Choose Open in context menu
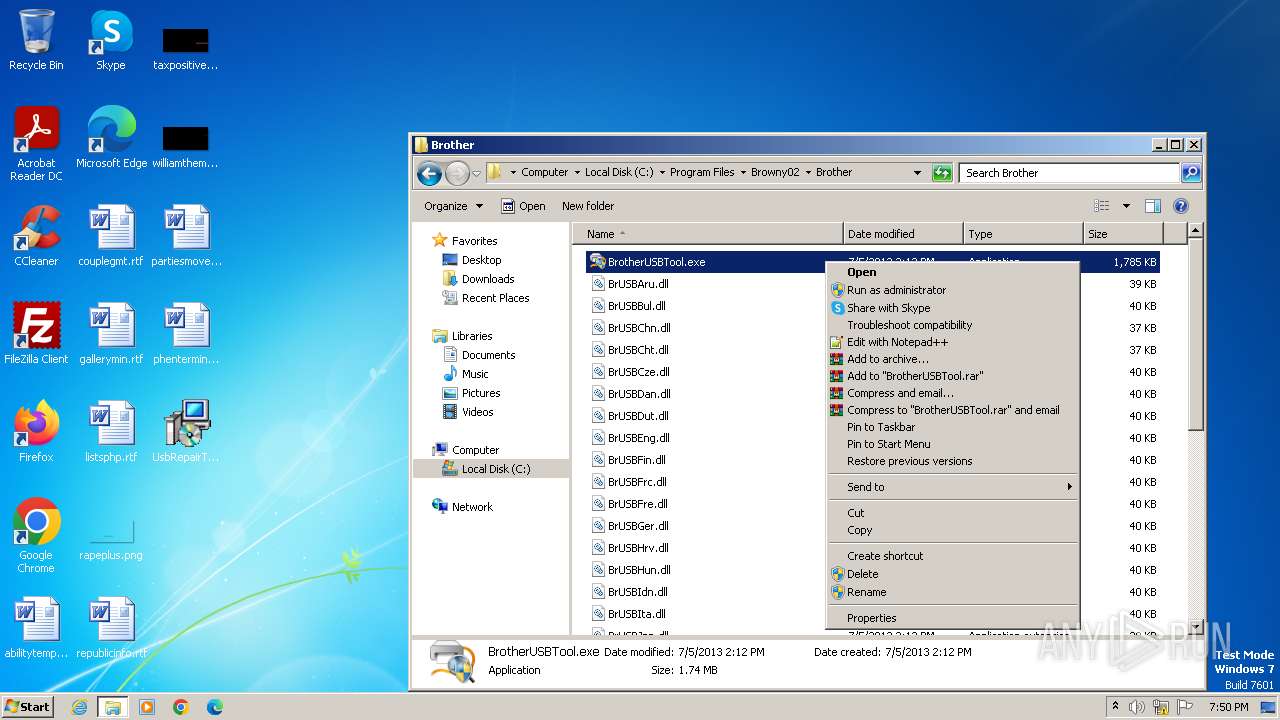Image resolution: width=1280 pixels, height=720 pixels. [952, 272]
